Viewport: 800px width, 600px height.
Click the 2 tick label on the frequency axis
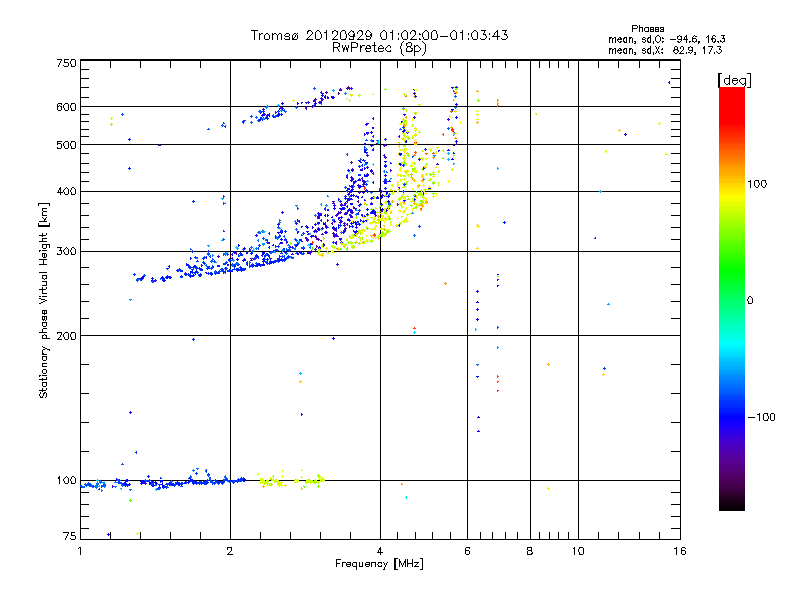[230, 551]
